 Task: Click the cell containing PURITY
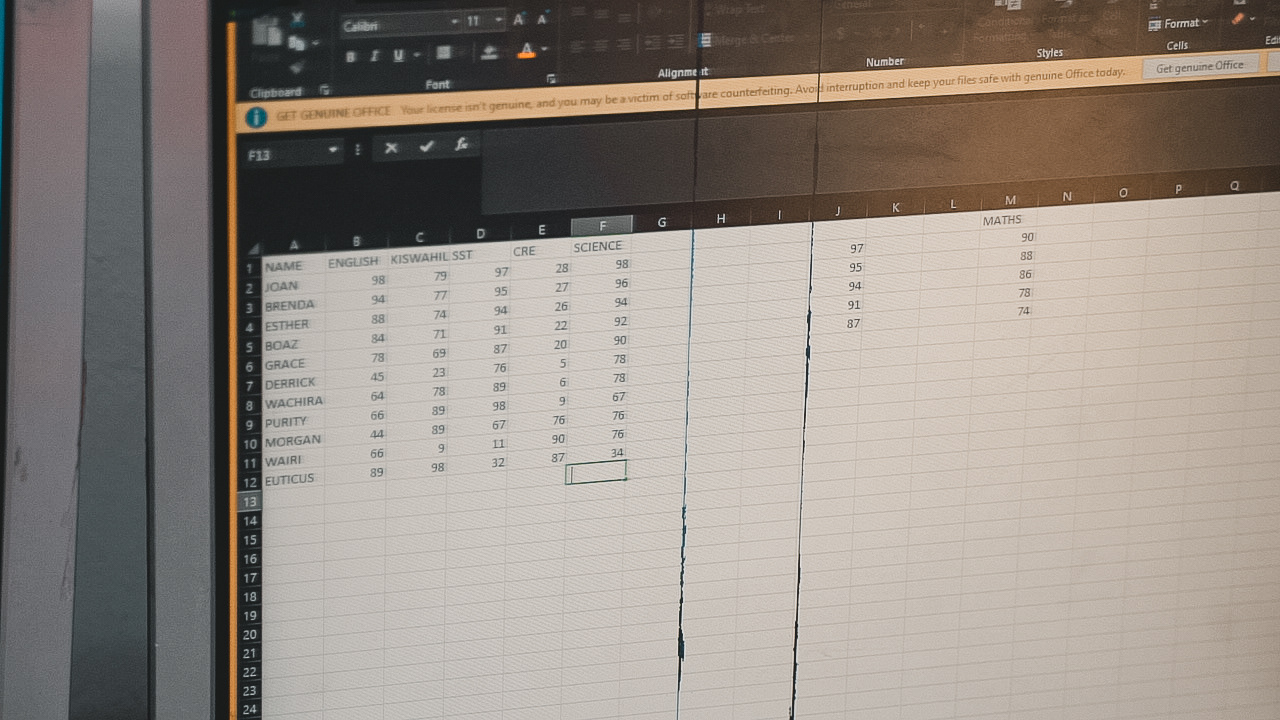pyautogui.click(x=292, y=421)
